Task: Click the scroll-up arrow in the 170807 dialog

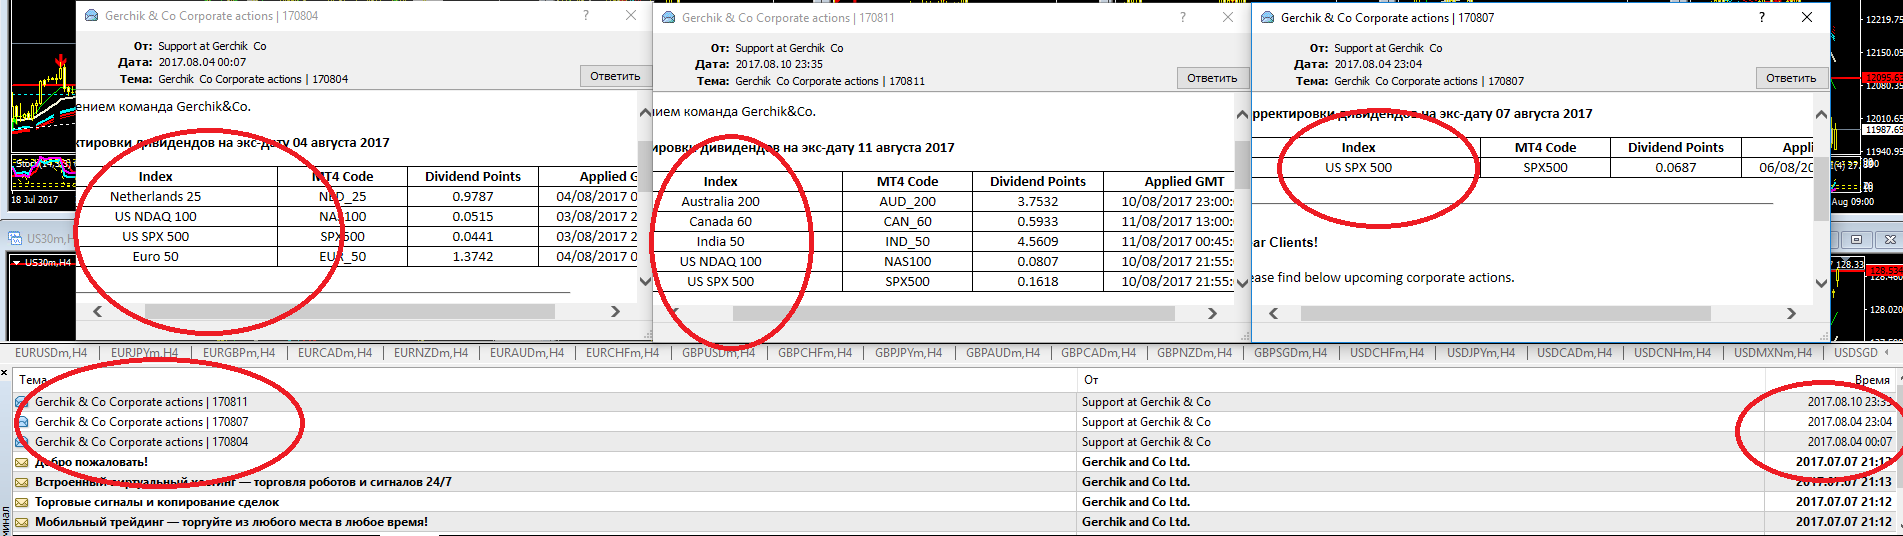Action: [x=1821, y=114]
